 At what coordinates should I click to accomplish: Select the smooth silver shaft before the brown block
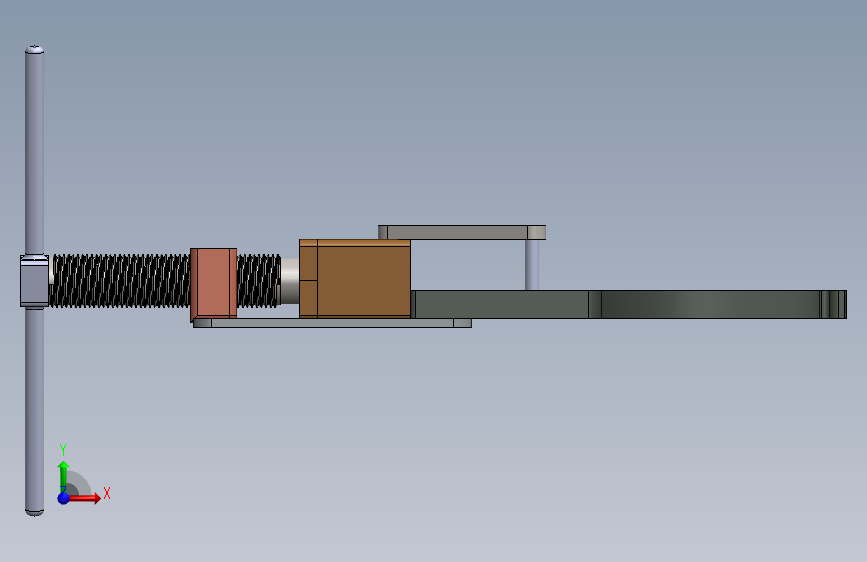(290, 281)
